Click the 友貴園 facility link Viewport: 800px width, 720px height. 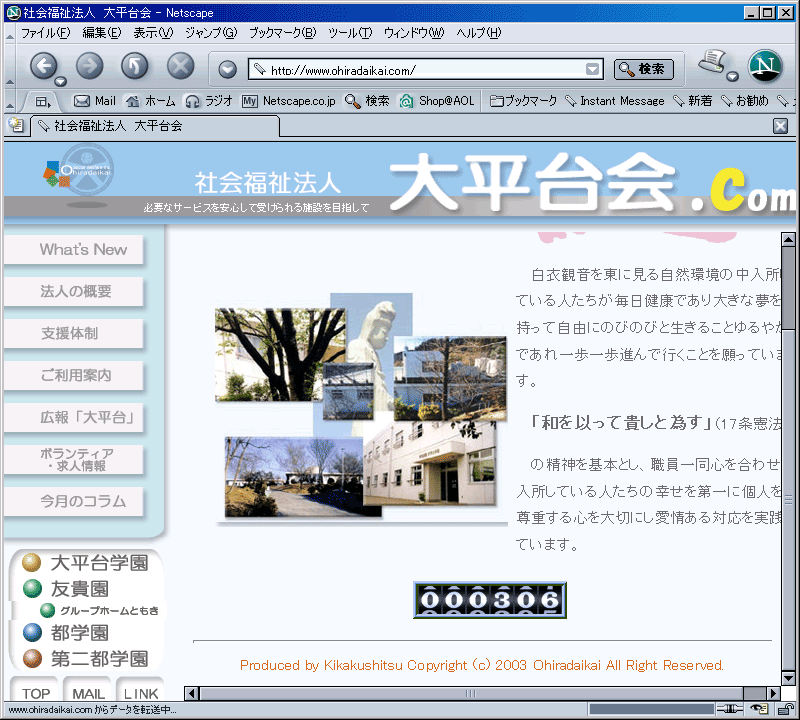(66, 588)
